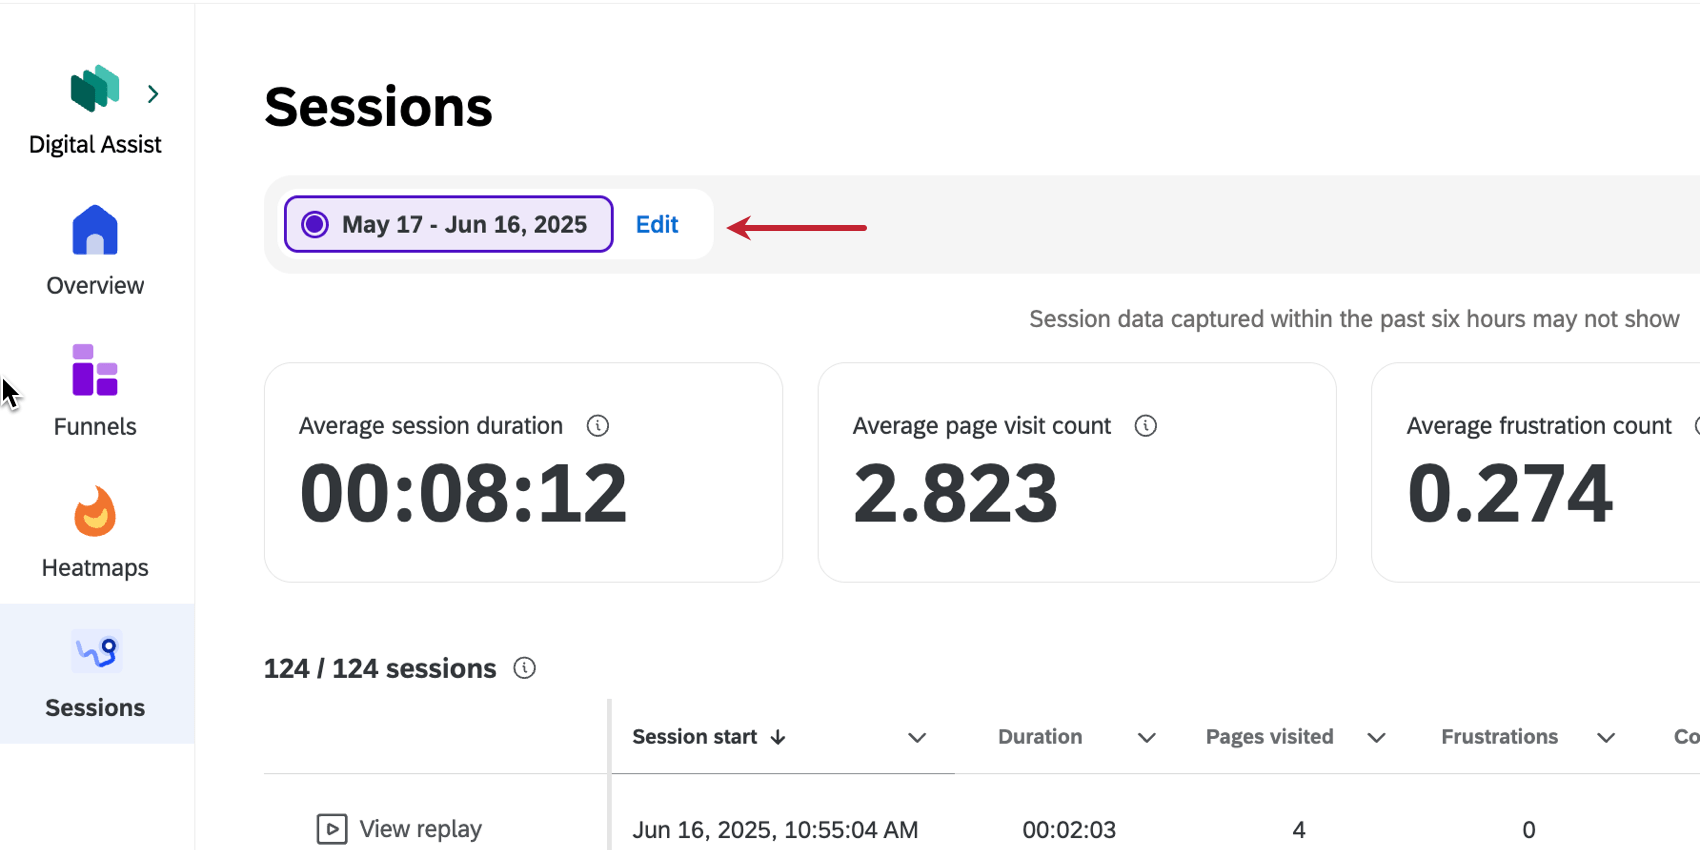Image resolution: width=1700 pixels, height=850 pixels.
Task: Click the View replay play icon
Action: [x=332, y=829]
